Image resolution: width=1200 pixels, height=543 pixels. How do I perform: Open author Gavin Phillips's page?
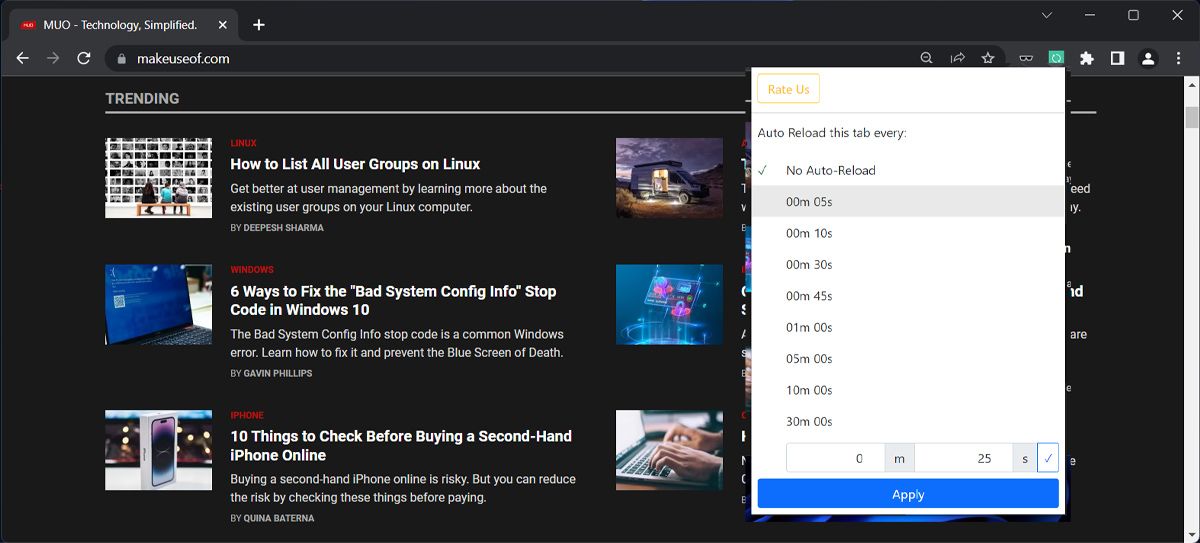pos(278,373)
